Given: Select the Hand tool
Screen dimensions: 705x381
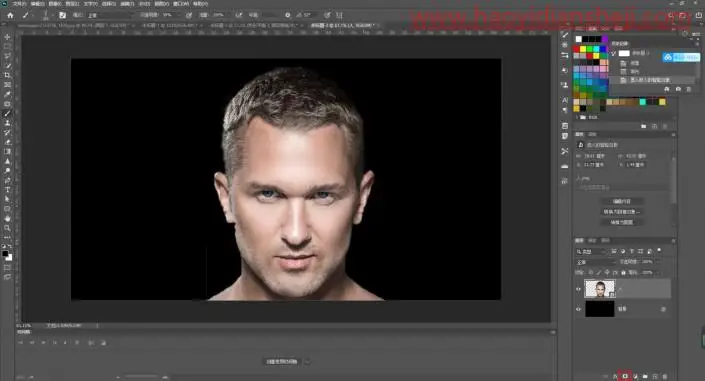Looking at the screenshot, I should pyautogui.click(x=7, y=218).
